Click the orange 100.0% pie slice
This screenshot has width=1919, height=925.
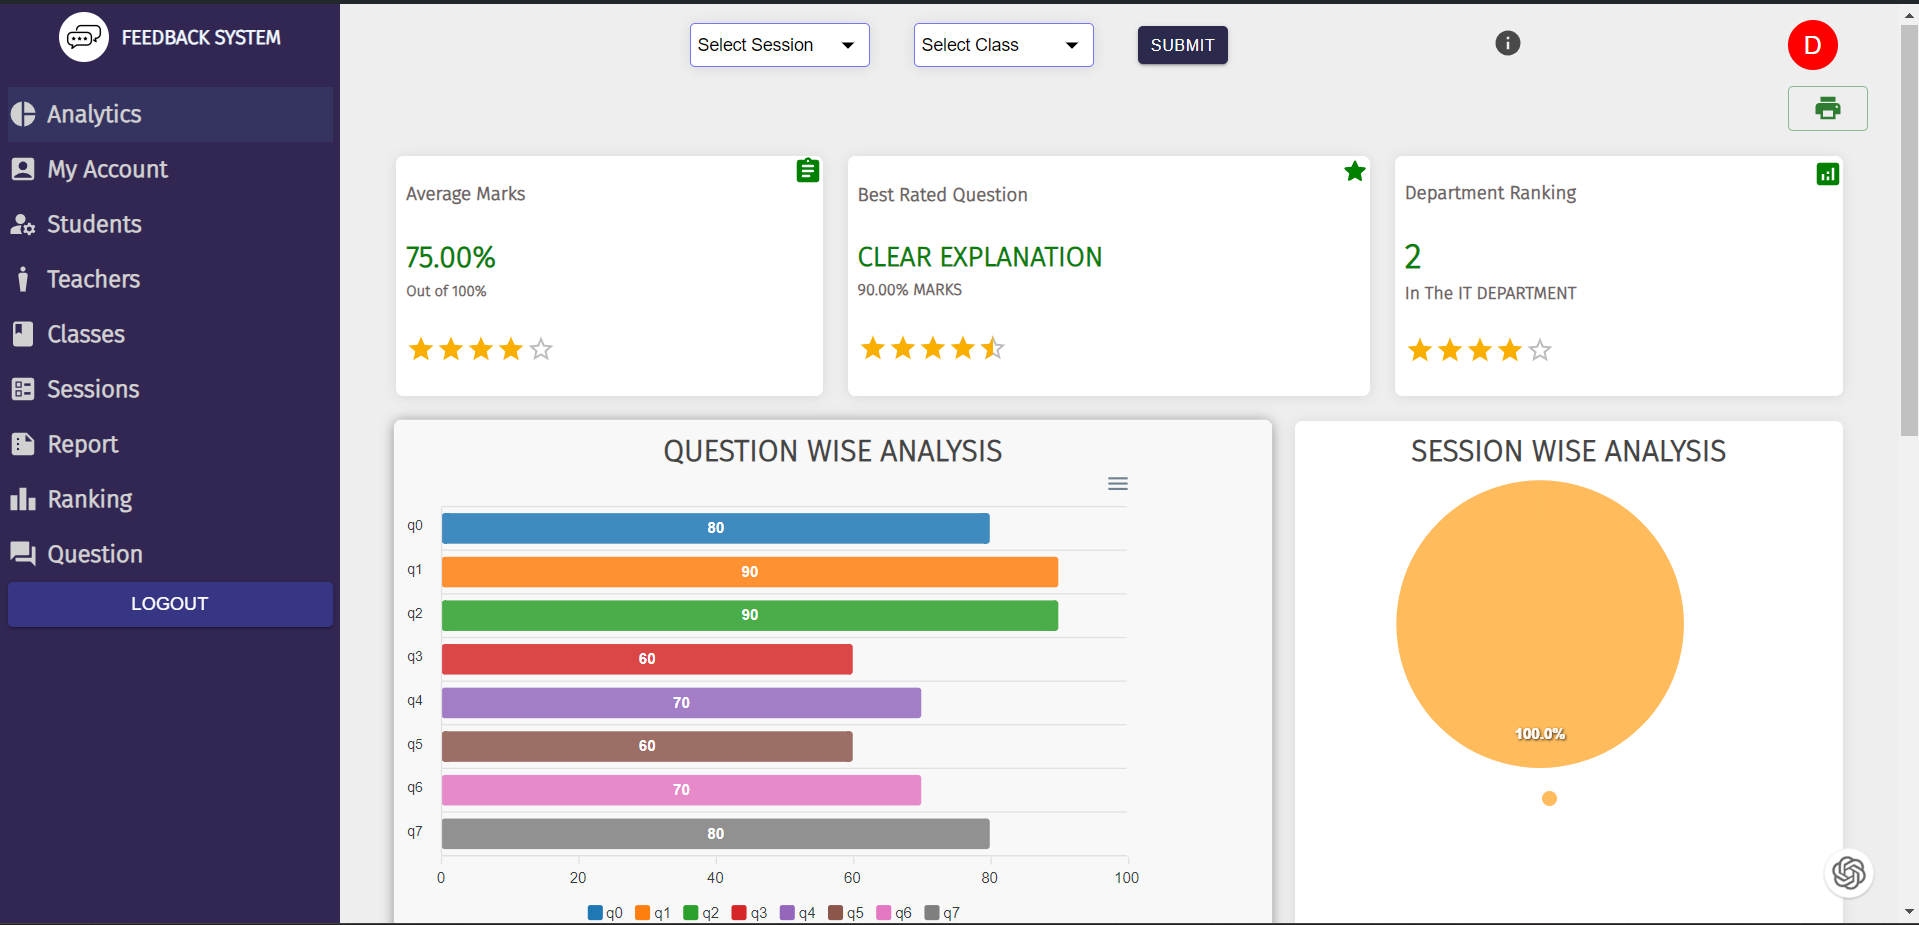(1540, 624)
